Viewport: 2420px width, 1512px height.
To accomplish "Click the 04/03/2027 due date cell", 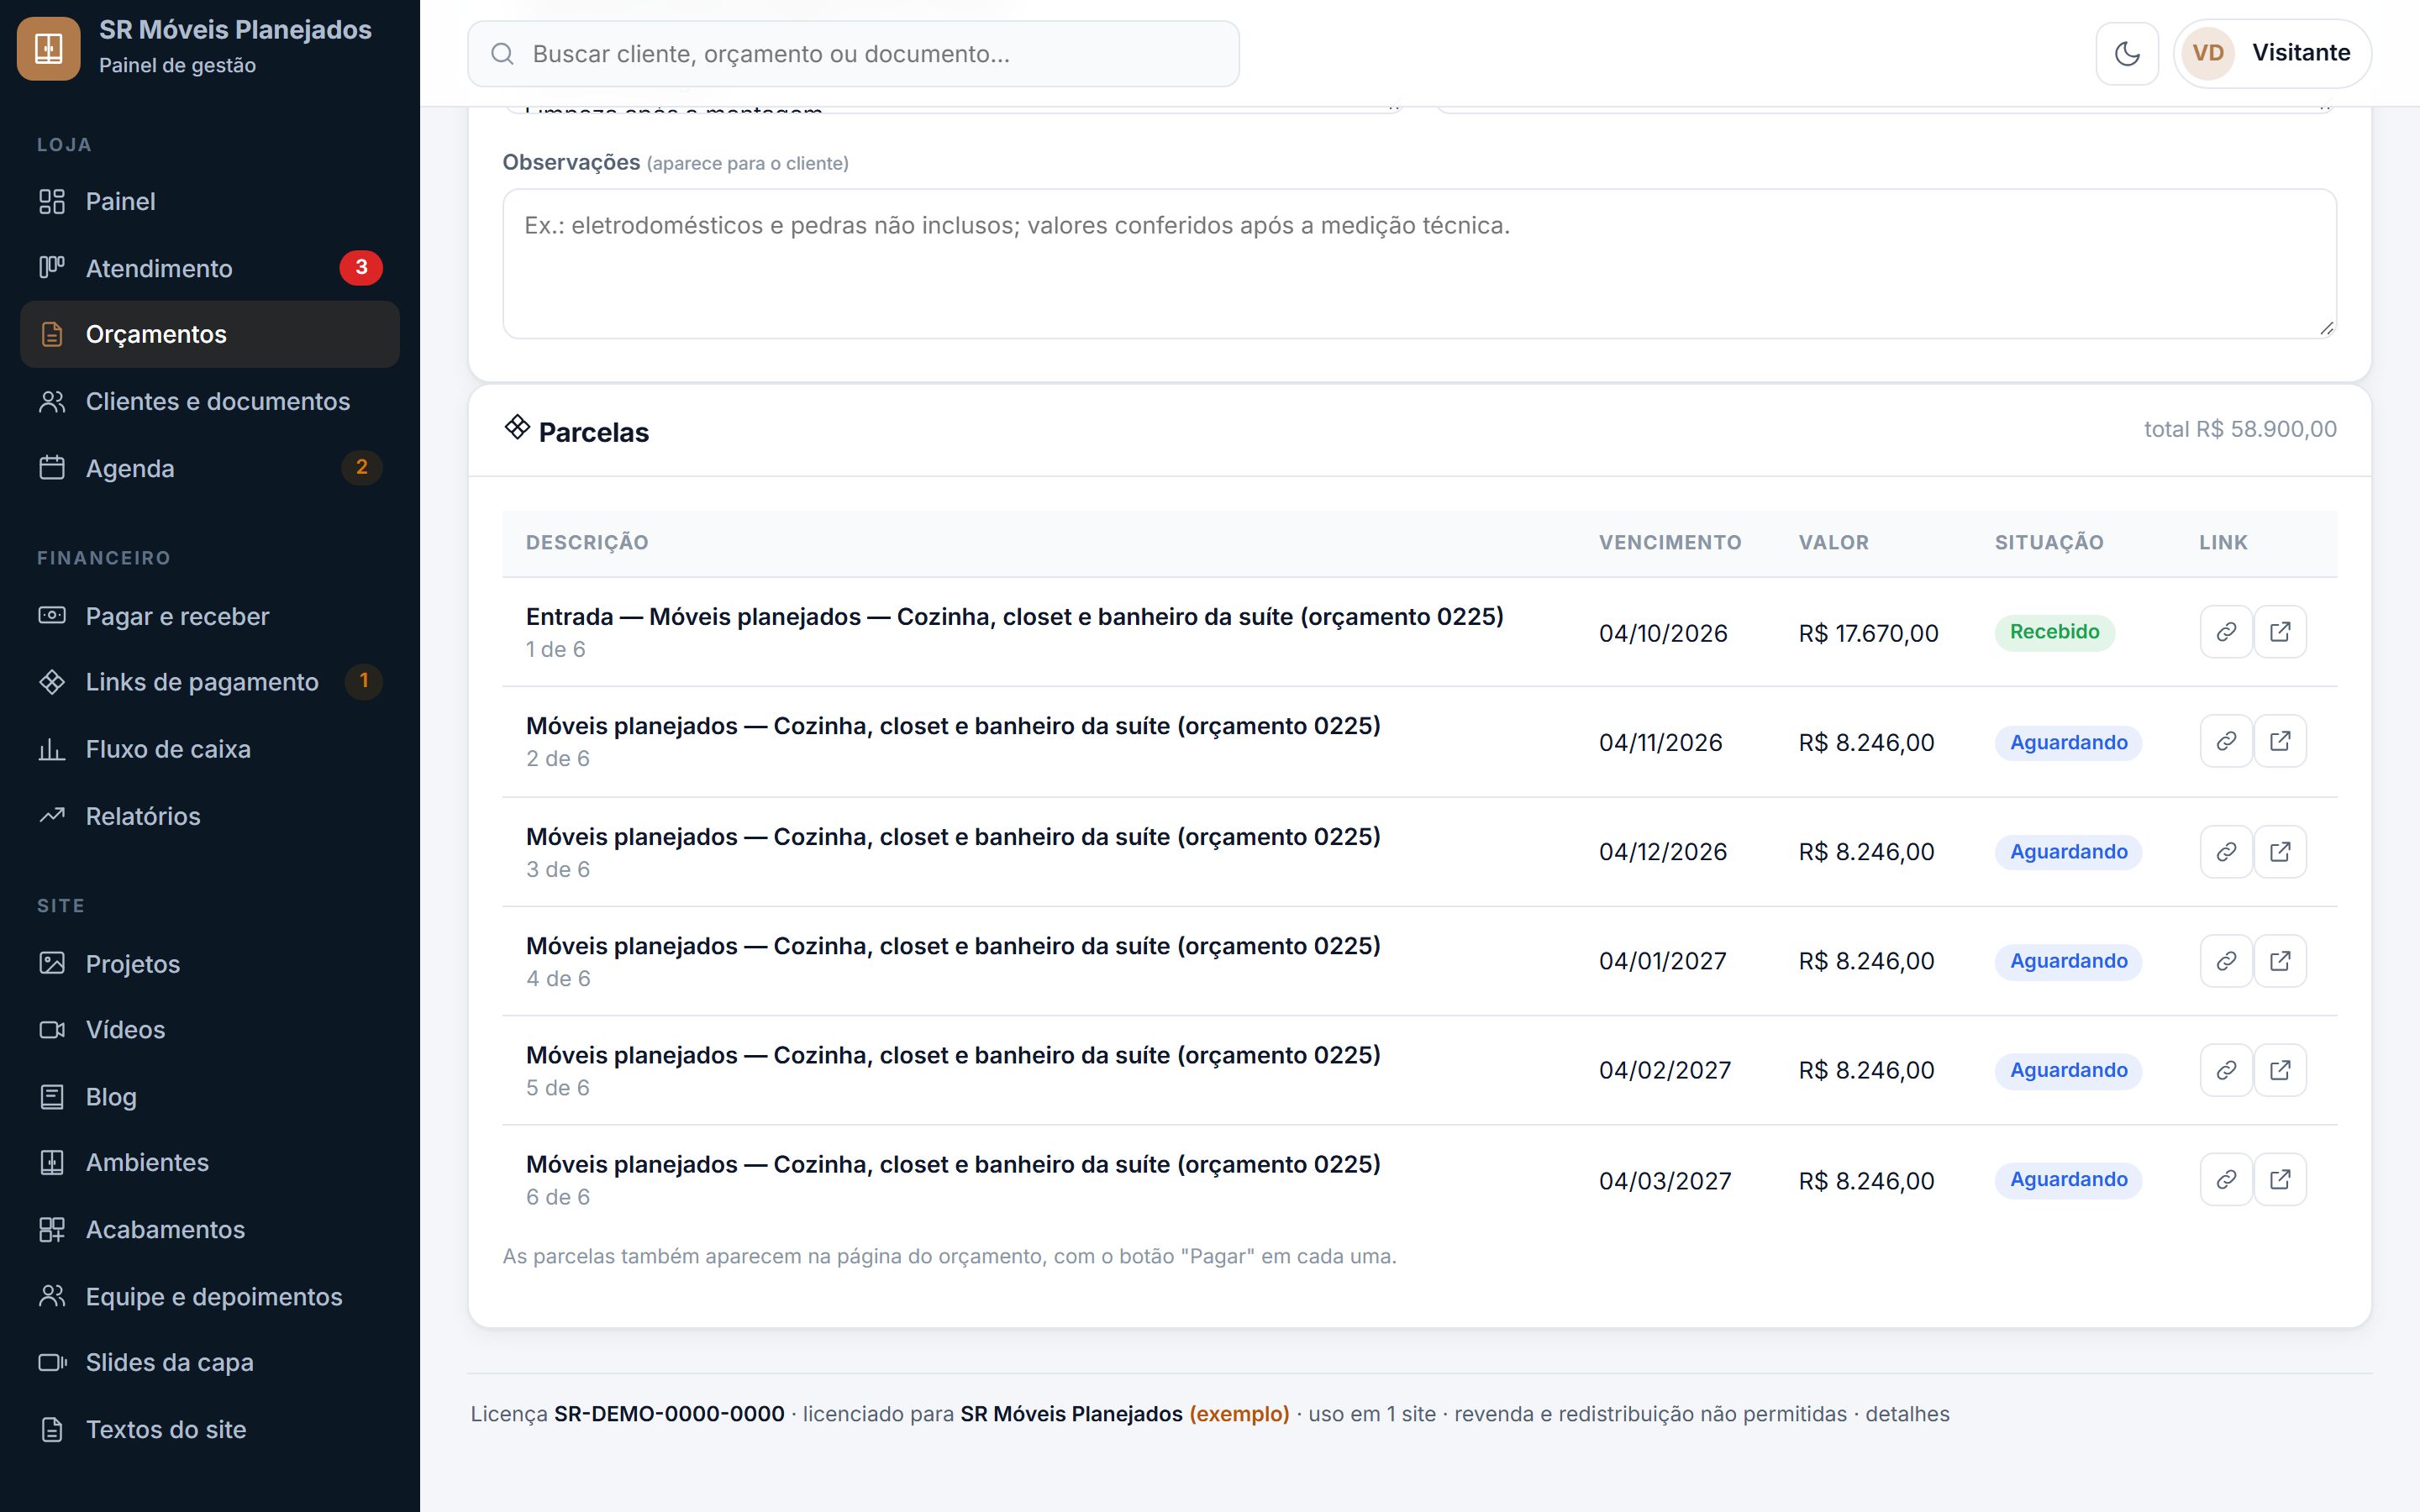I will point(1665,1181).
